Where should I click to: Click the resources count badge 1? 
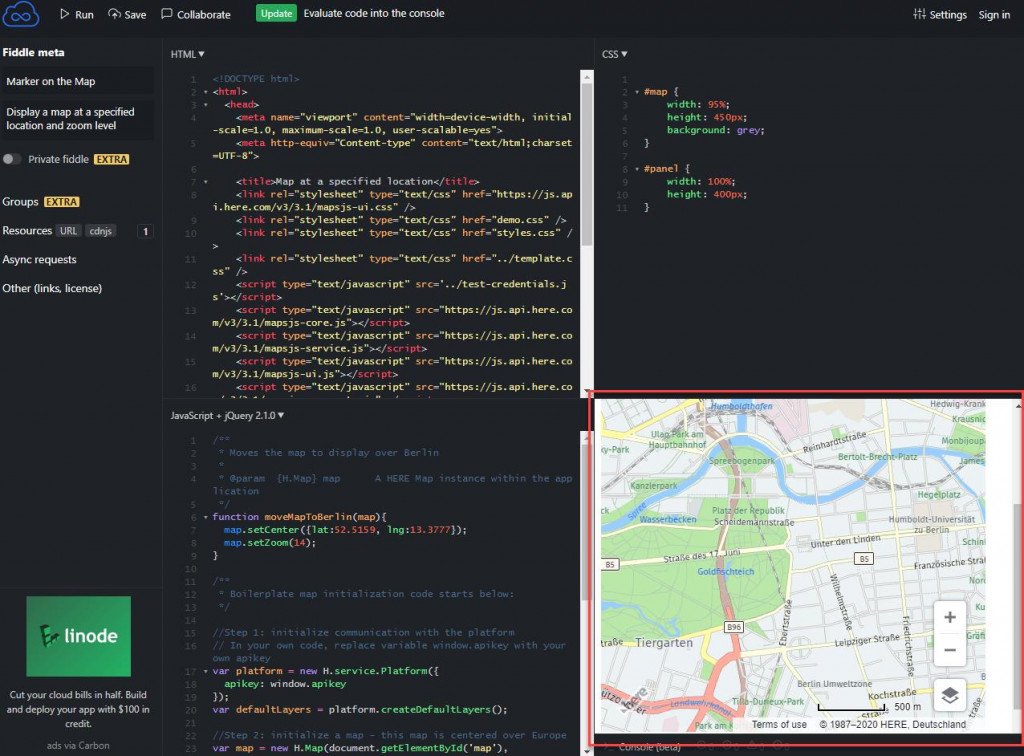145,231
